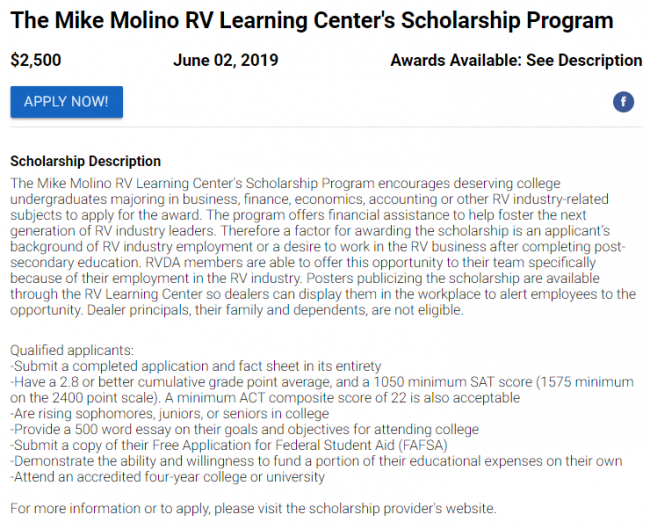Select the Scholarship Description heading
The height and width of the screenshot is (529, 650).
pos(85,161)
